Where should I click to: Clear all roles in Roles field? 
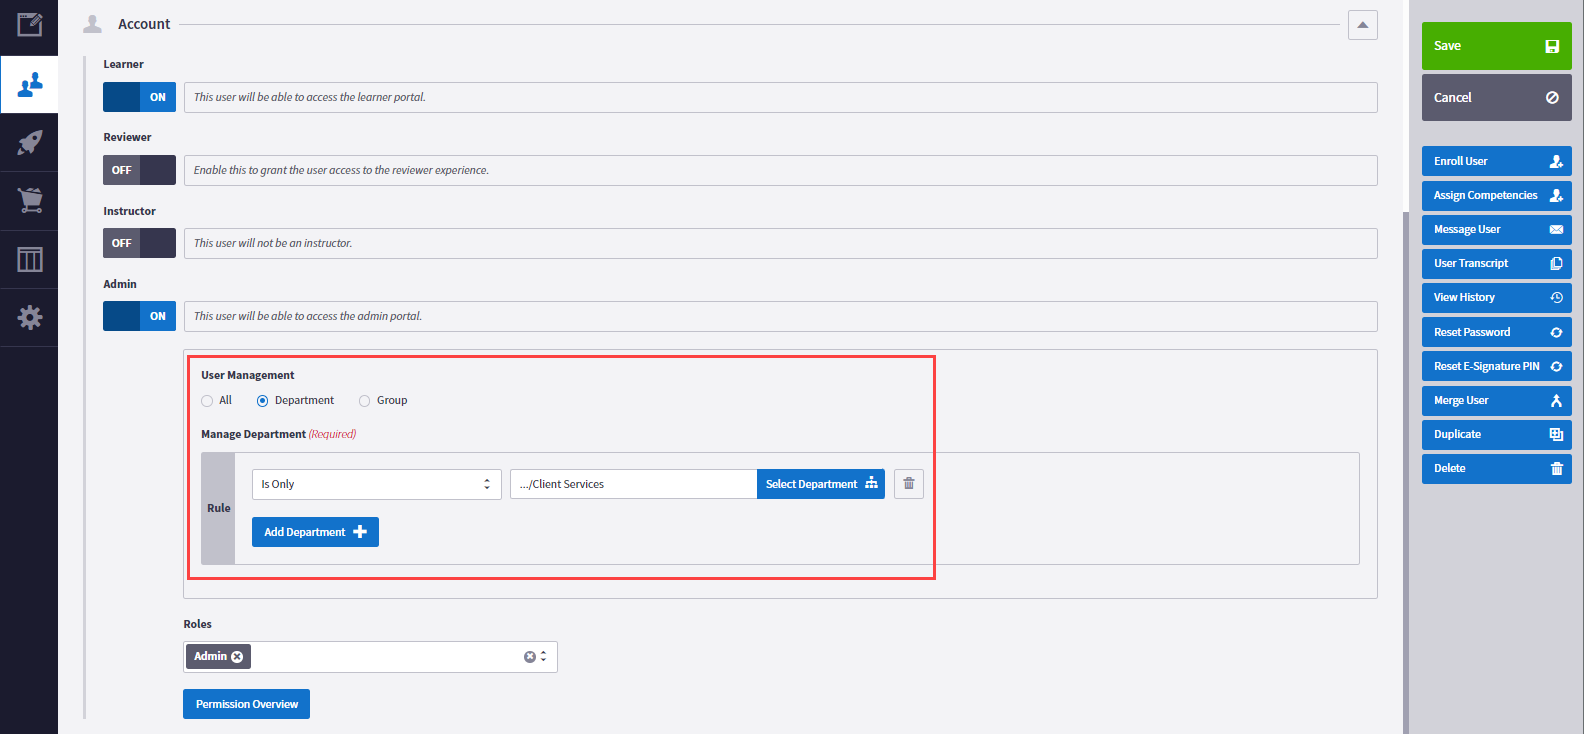(x=529, y=657)
